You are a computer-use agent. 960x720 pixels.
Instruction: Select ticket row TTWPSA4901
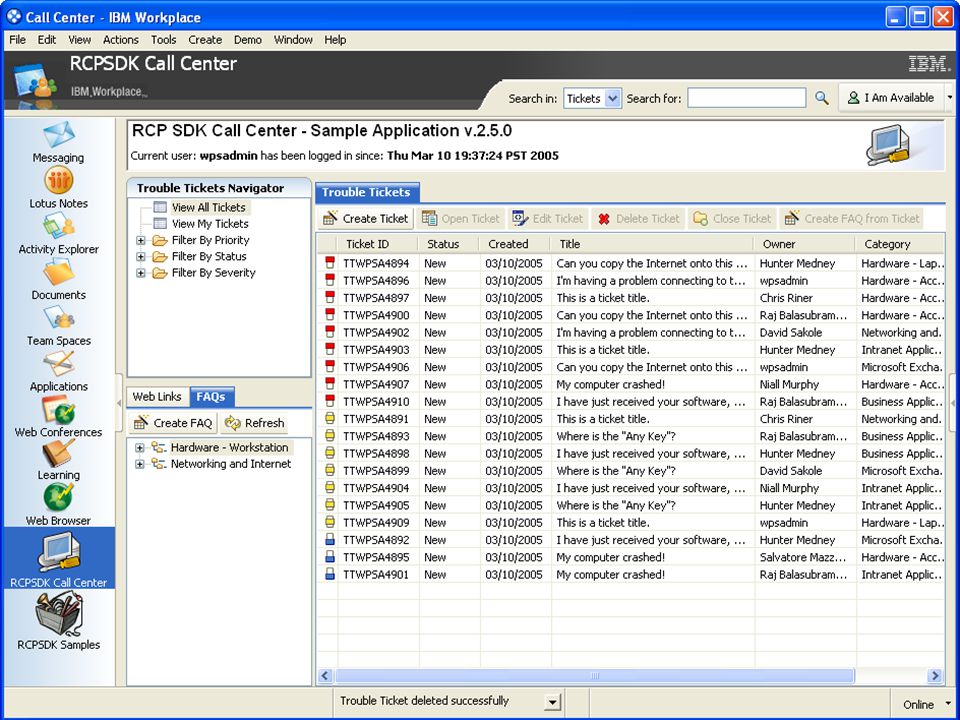(x=631, y=574)
